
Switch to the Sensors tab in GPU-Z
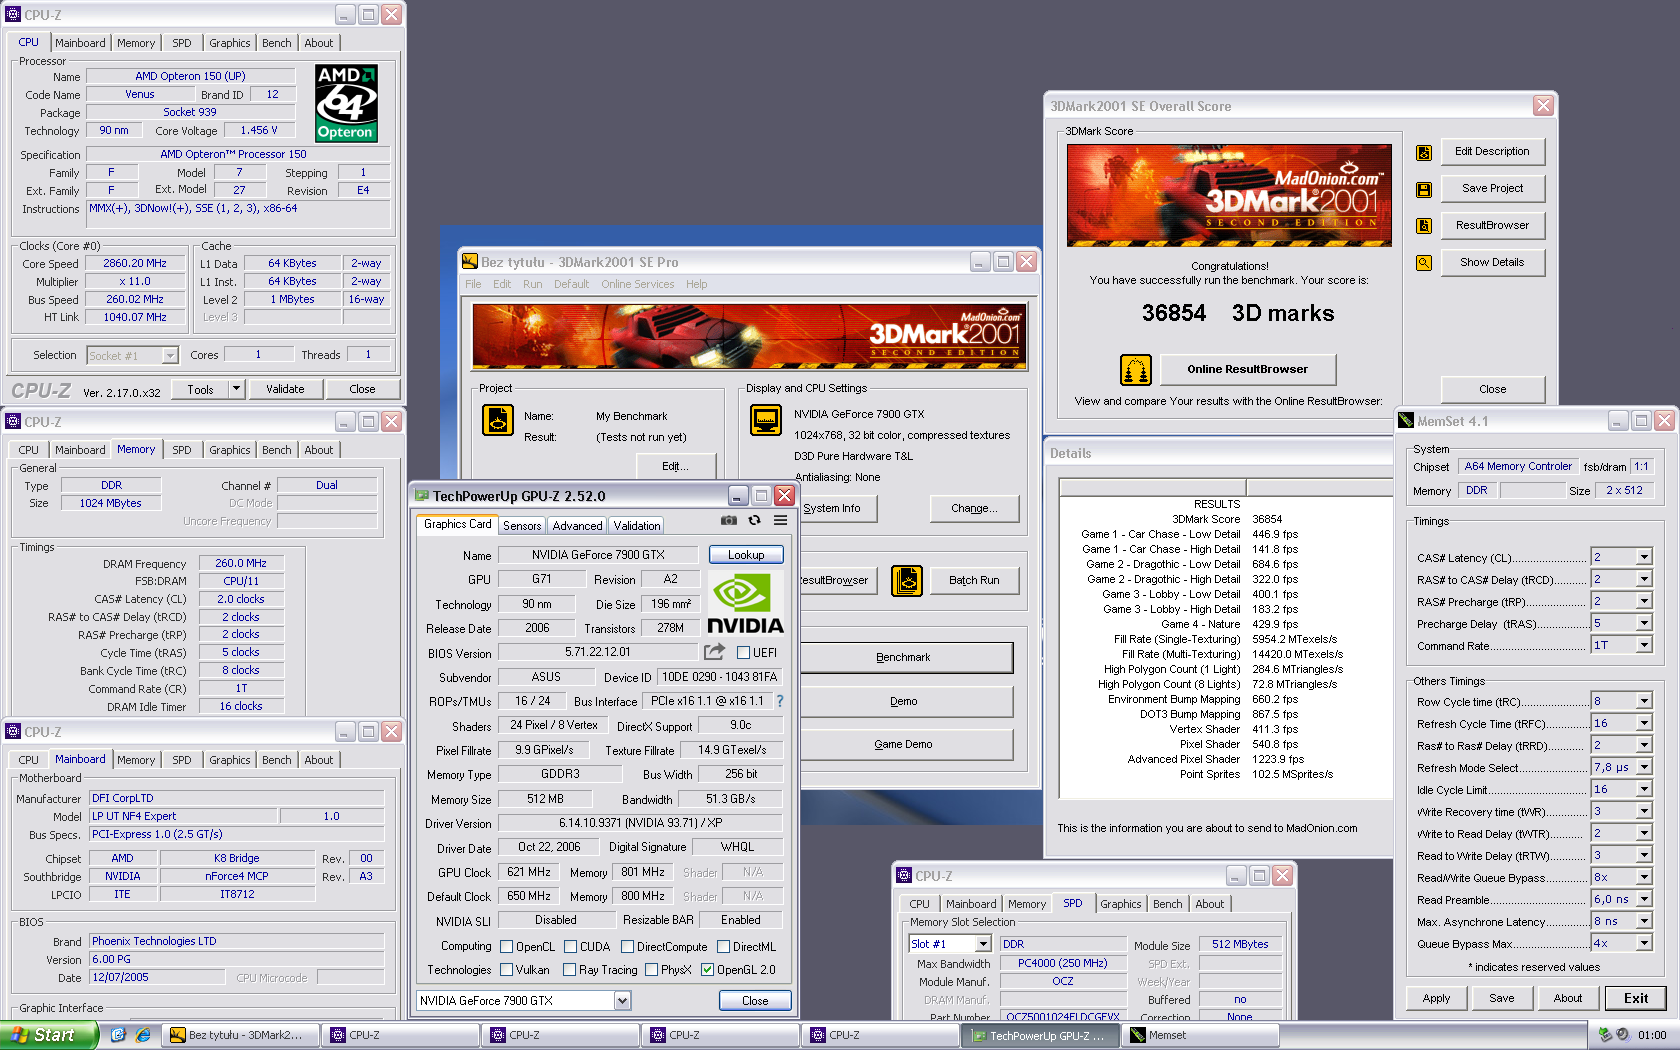(x=522, y=526)
